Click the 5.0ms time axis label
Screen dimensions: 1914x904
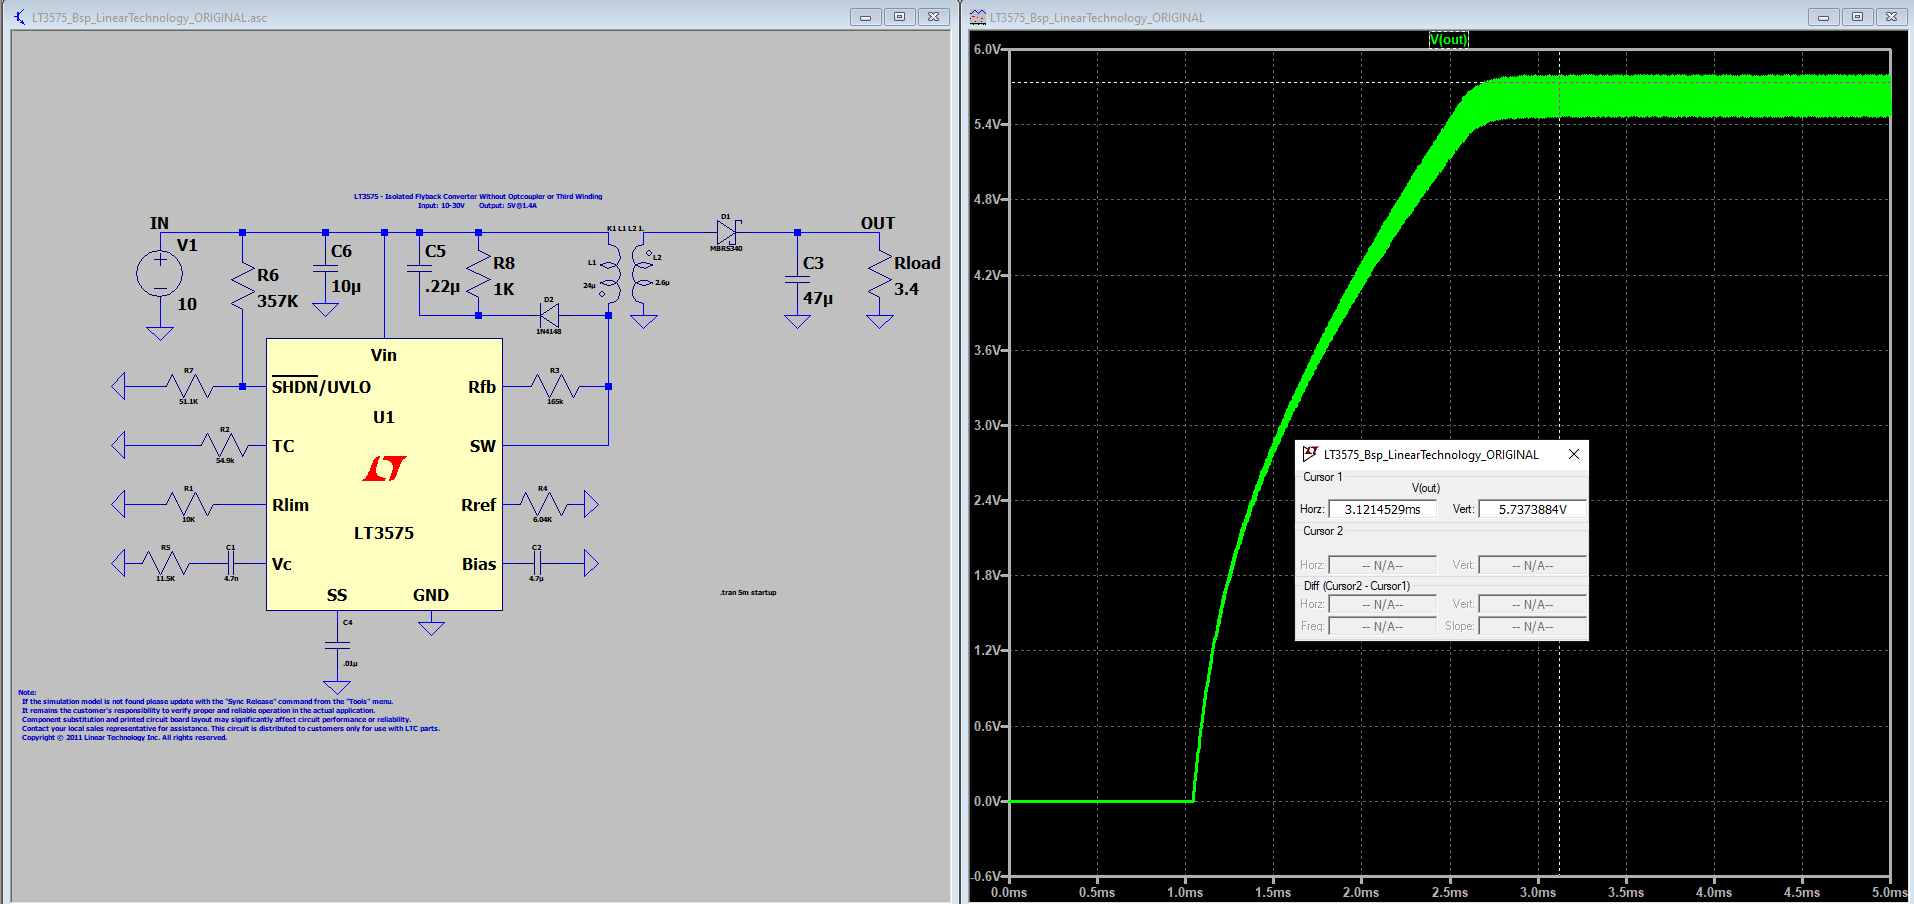click(1889, 892)
